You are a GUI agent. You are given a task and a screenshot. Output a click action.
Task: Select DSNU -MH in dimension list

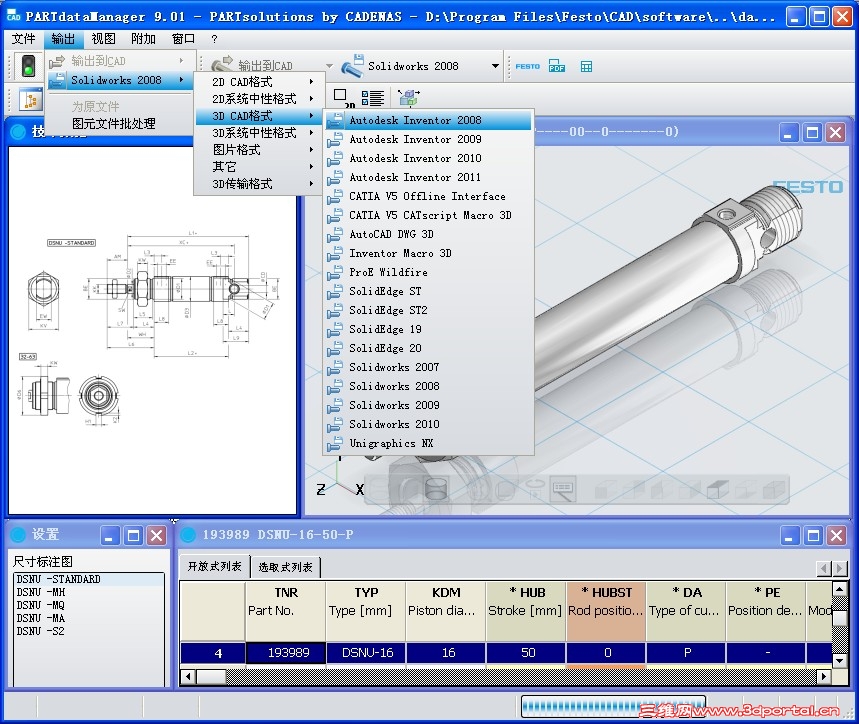[x=89, y=592]
